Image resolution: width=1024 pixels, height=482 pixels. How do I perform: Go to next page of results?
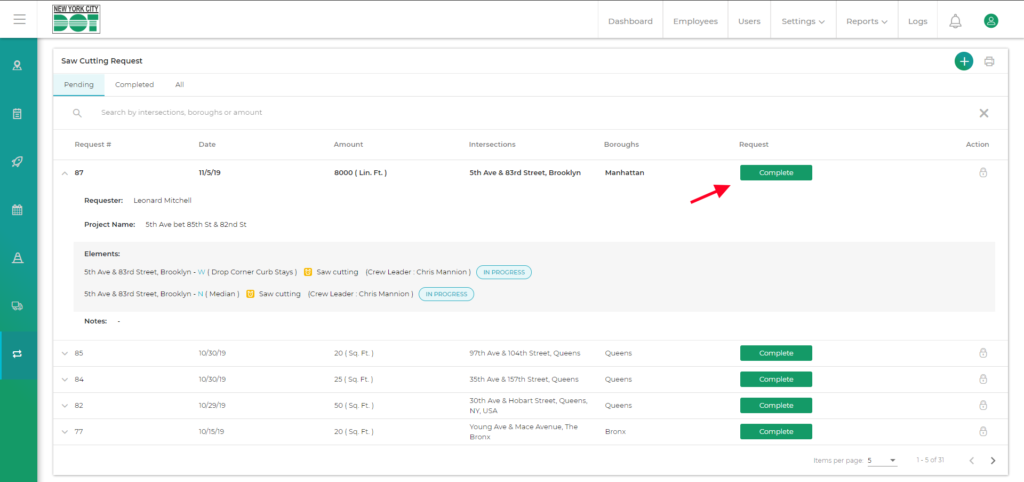pos(992,460)
